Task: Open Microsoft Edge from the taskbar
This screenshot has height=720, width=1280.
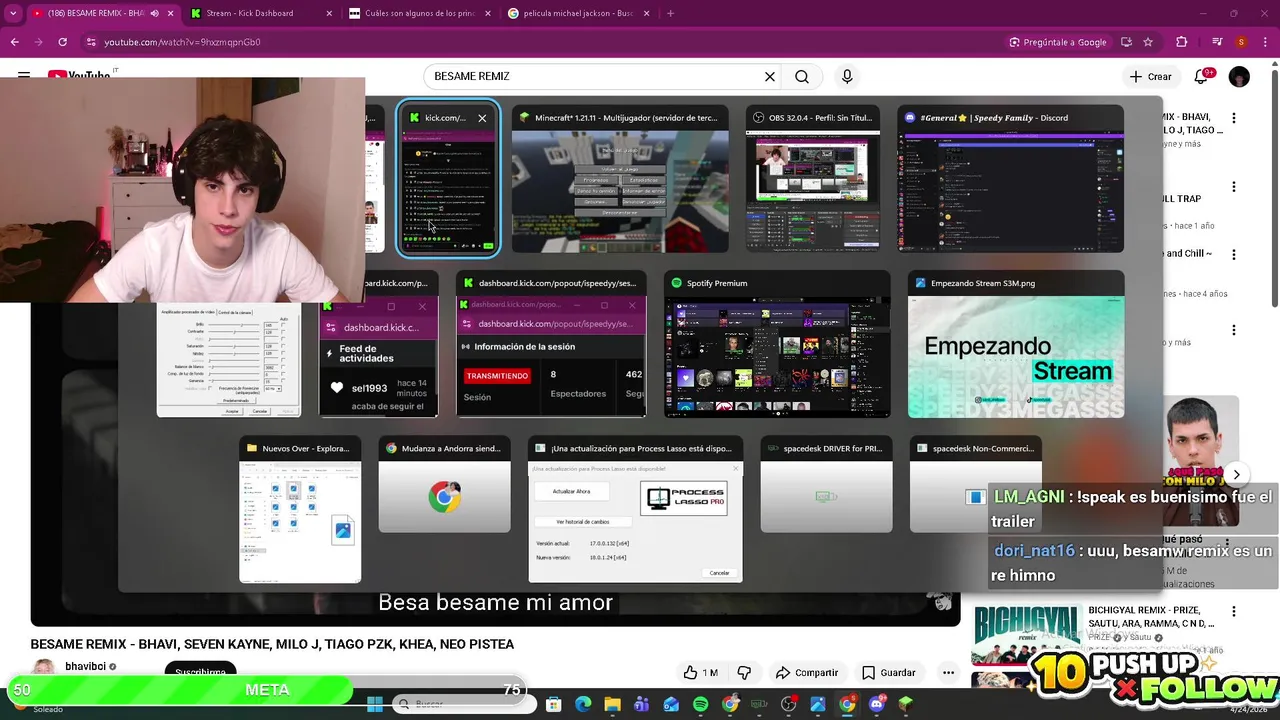Action: click(x=583, y=705)
